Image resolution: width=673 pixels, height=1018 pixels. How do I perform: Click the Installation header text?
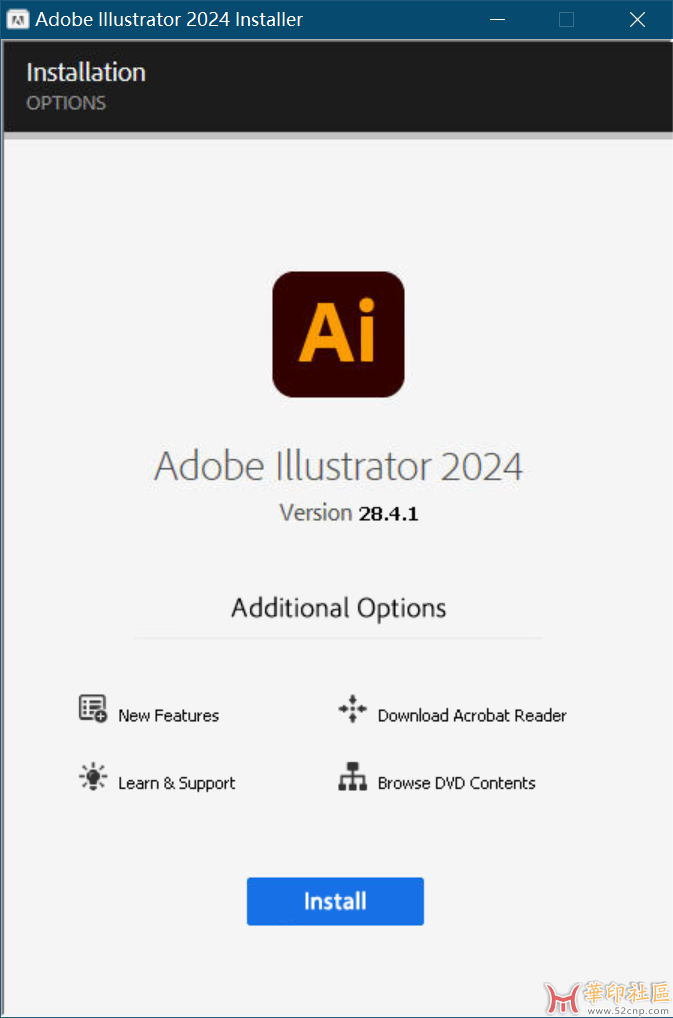(x=86, y=72)
